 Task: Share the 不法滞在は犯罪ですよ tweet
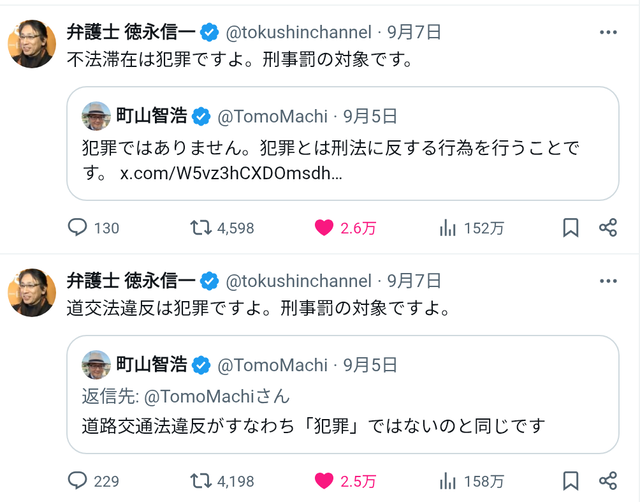point(608,227)
